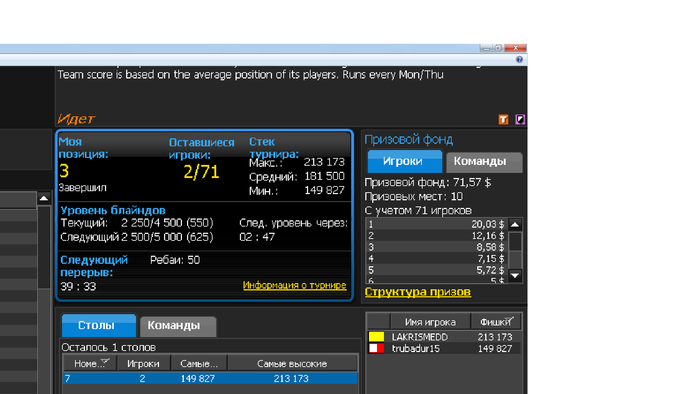This screenshot has height=394, width=700.
Task: Click the Призовых мест: 10 text
Action: [413, 197]
